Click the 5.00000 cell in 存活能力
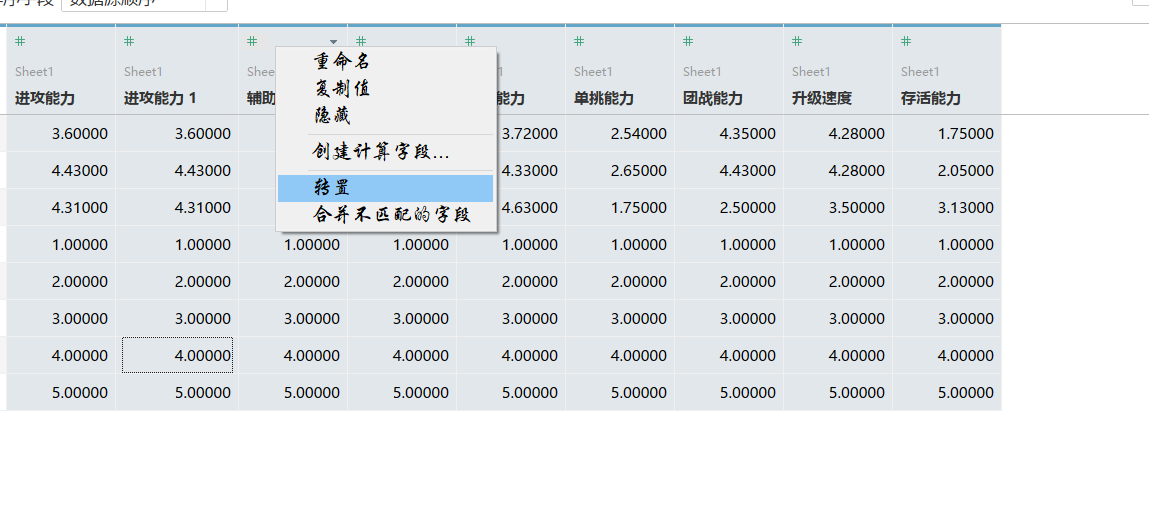 click(947, 392)
